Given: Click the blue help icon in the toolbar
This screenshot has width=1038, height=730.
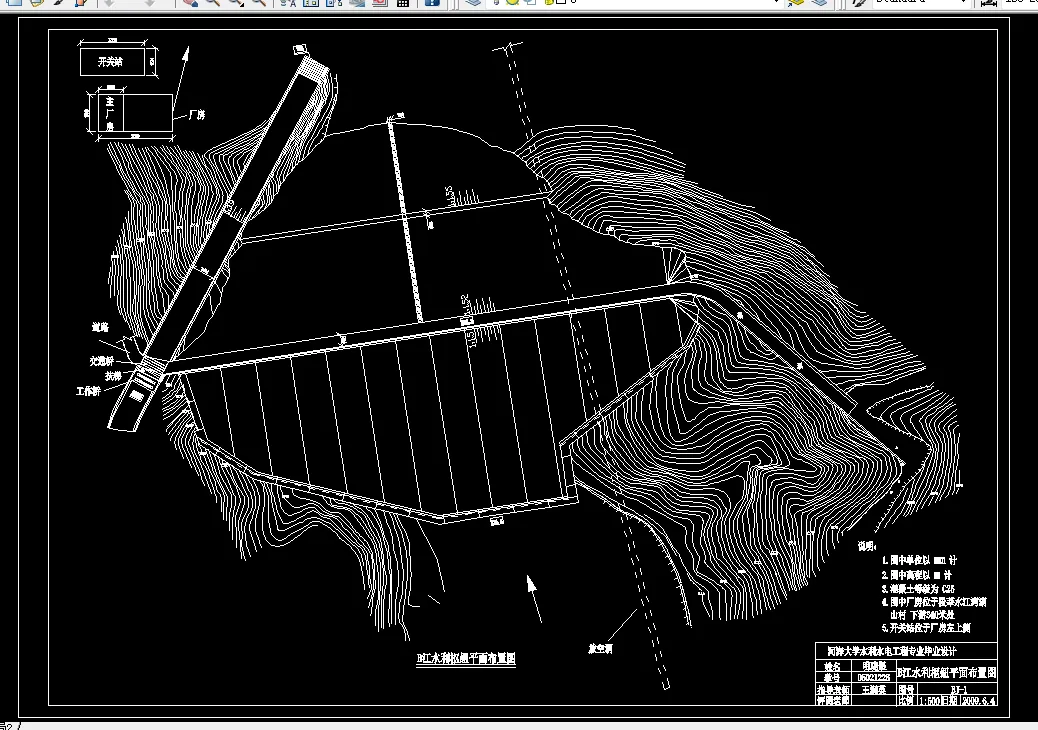Looking at the screenshot, I should click(432, 2).
